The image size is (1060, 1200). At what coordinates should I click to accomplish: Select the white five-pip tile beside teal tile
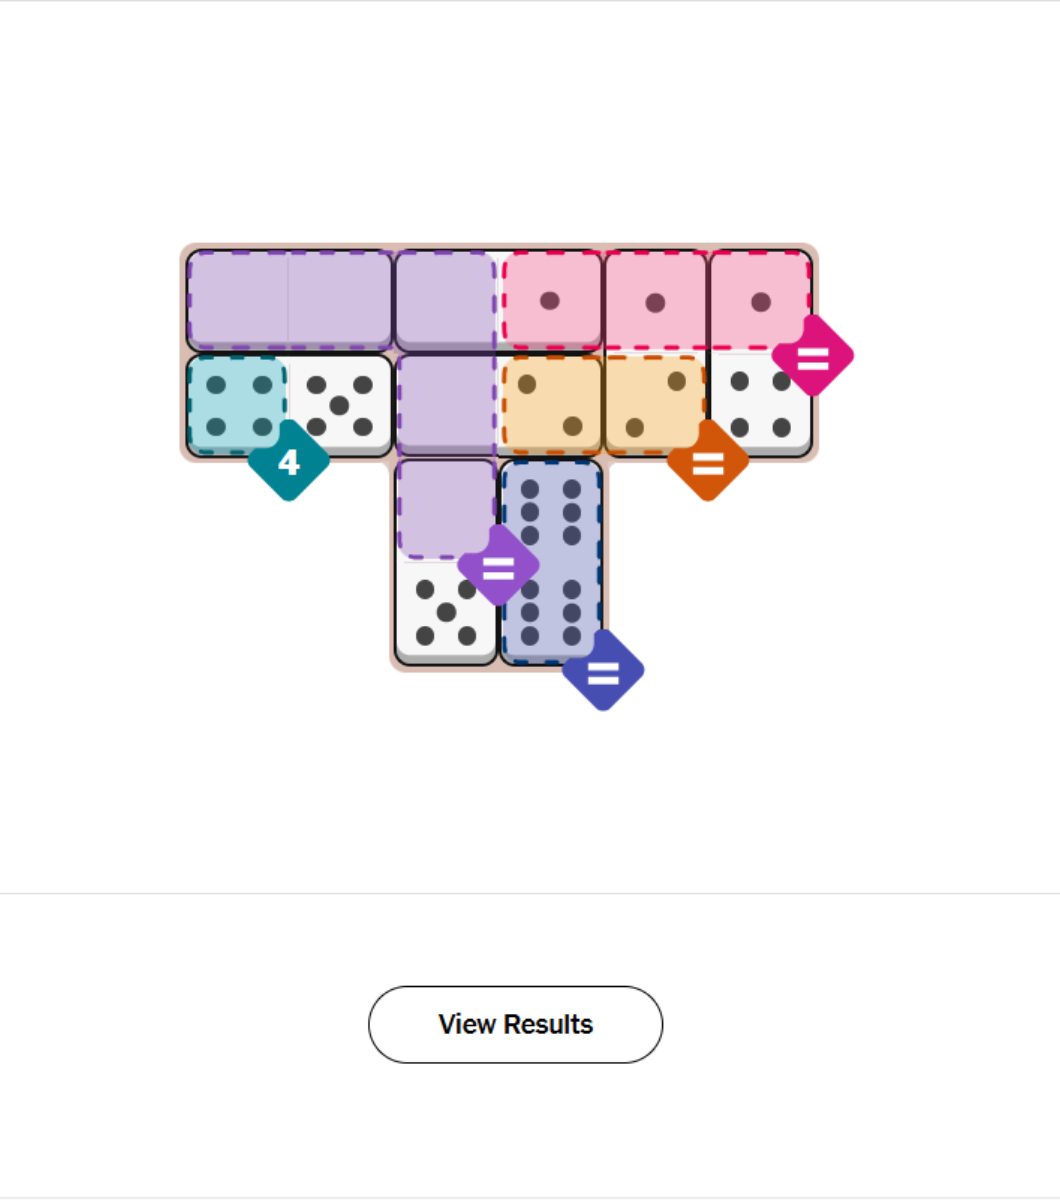tap(340, 405)
